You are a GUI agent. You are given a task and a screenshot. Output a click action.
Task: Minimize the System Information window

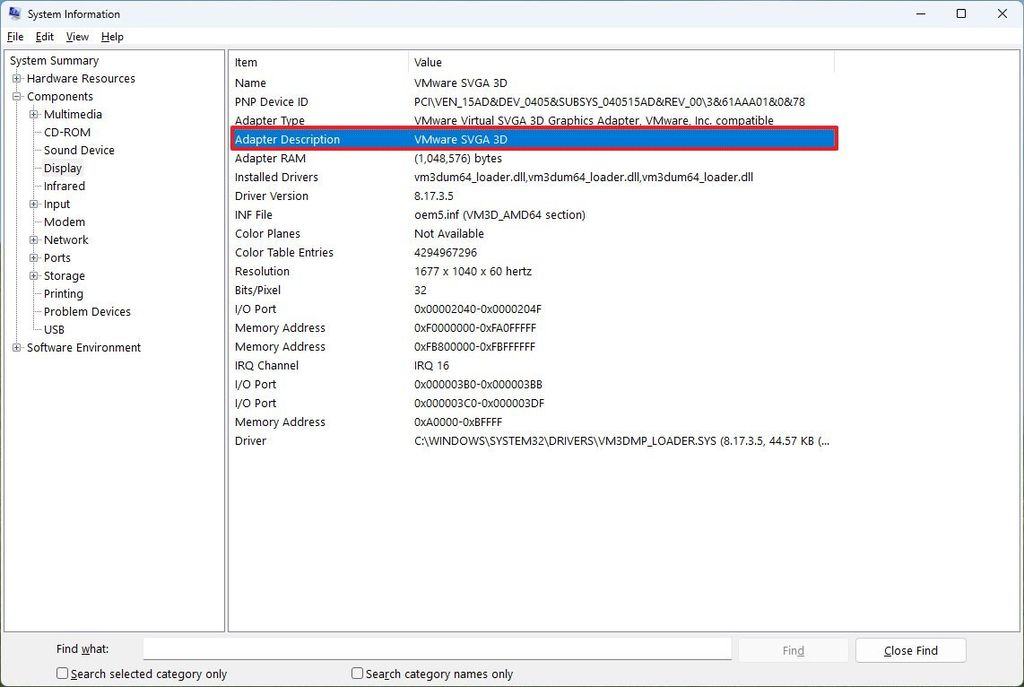921,14
